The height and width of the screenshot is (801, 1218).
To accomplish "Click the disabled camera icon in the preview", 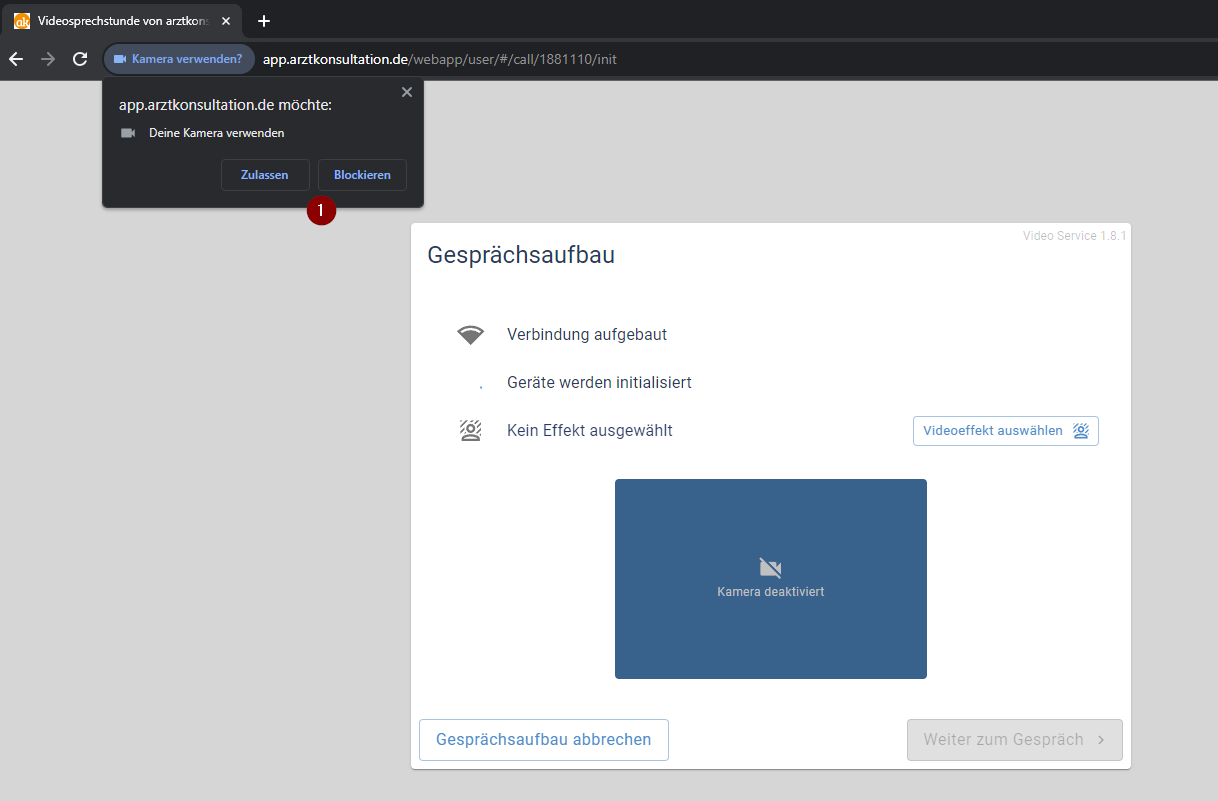I will point(770,568).
